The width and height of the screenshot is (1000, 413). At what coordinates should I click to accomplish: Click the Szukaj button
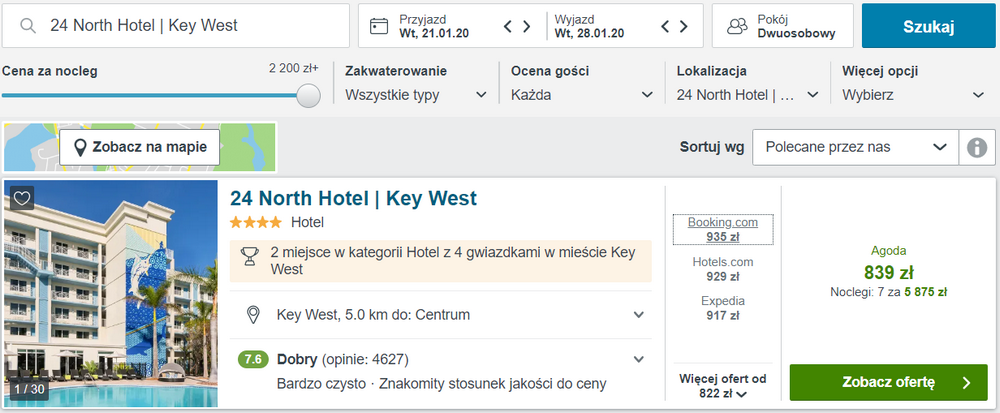click(929, 26)
